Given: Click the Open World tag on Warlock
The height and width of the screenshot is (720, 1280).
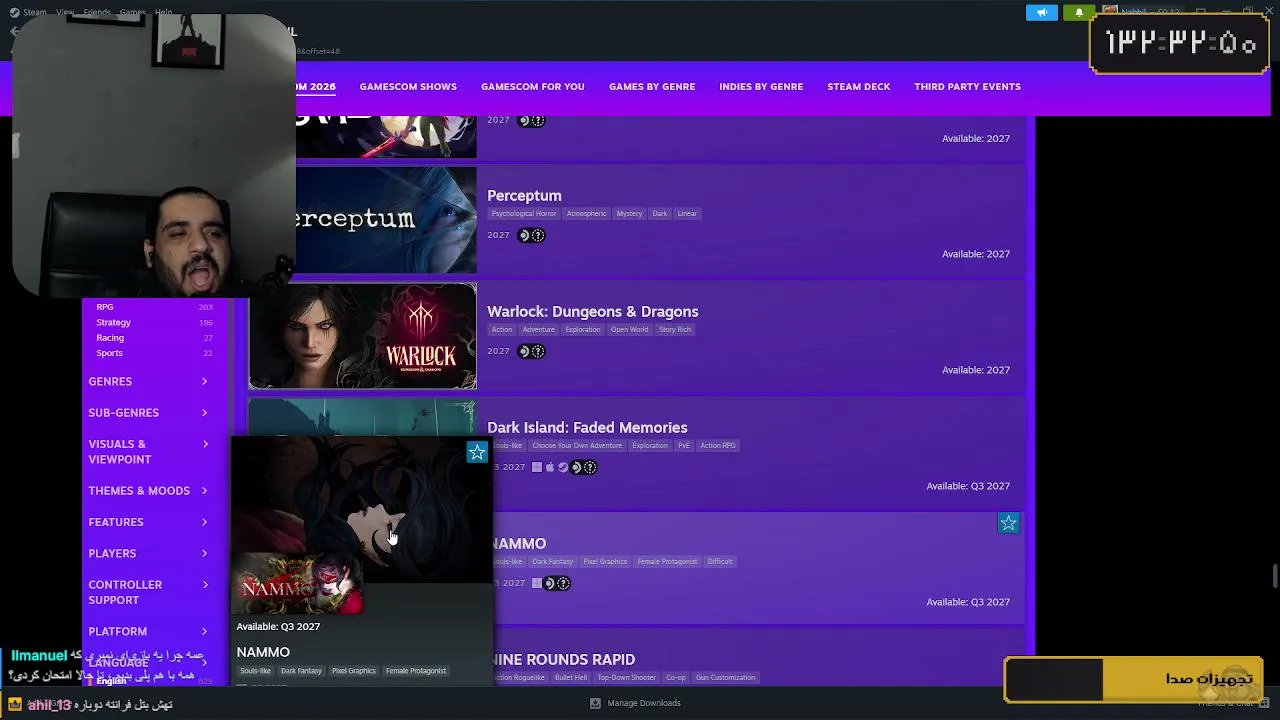Looking at the screenshot, I should coord(630,330).
